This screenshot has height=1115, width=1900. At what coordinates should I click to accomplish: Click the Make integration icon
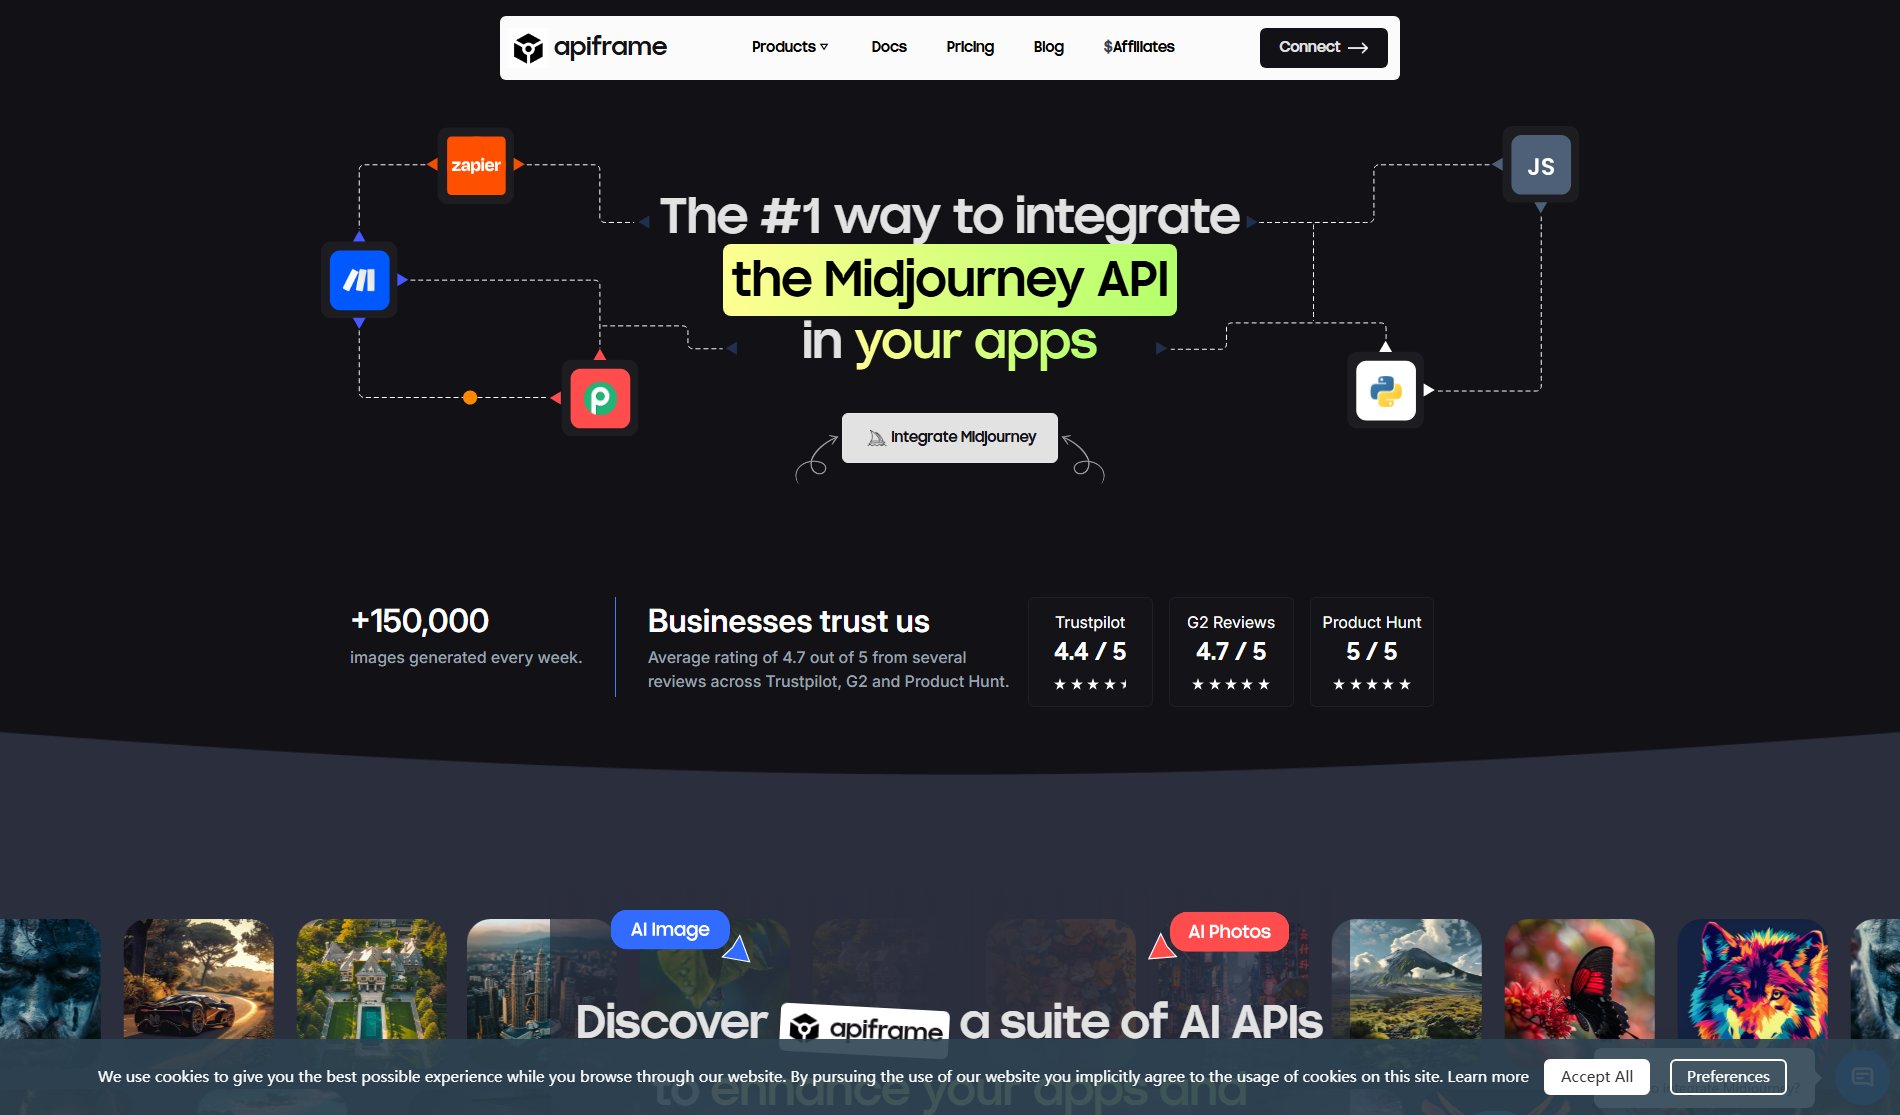tap(358, 280)
